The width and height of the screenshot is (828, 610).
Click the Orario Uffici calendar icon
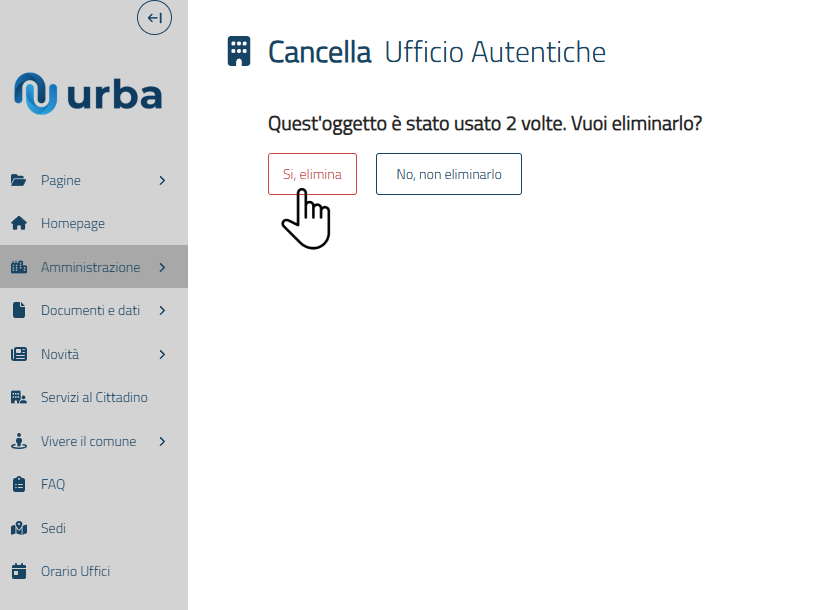tap(18, 572)
